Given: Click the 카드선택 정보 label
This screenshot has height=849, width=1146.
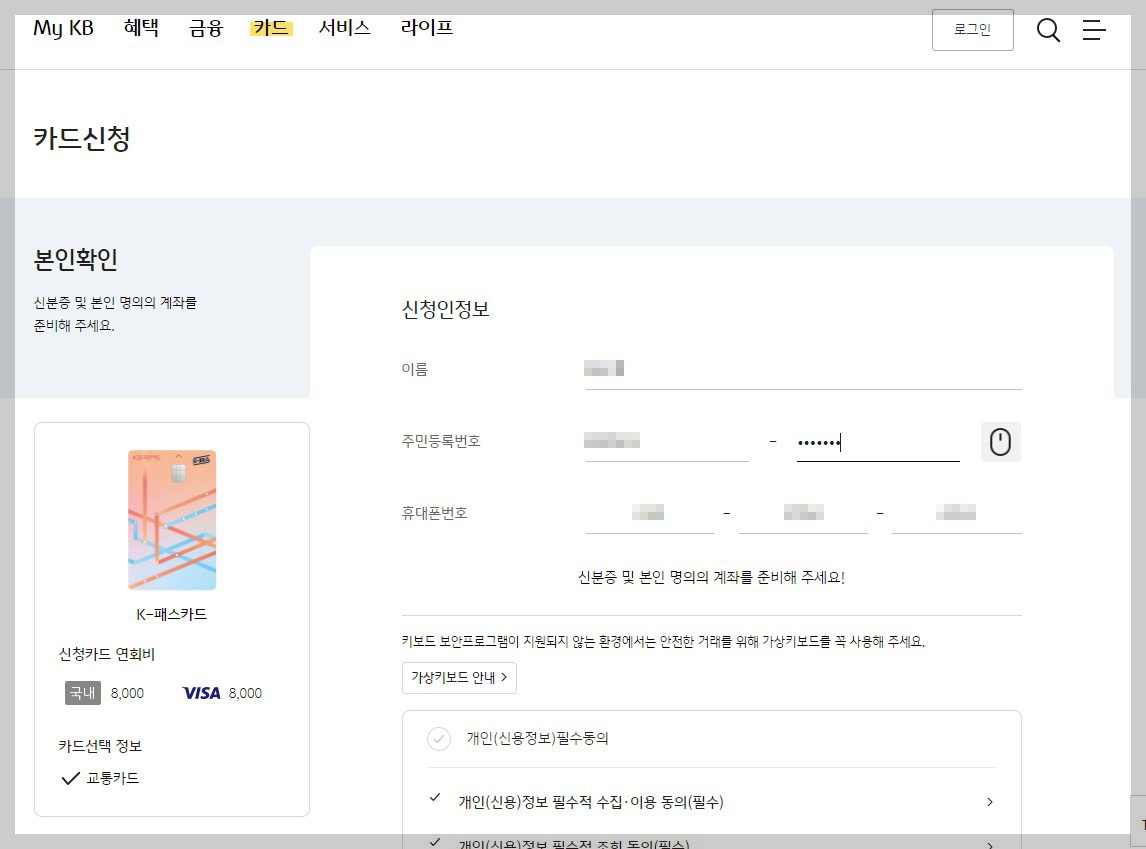Looking at the screenshot, I should (x=100, y=746).
